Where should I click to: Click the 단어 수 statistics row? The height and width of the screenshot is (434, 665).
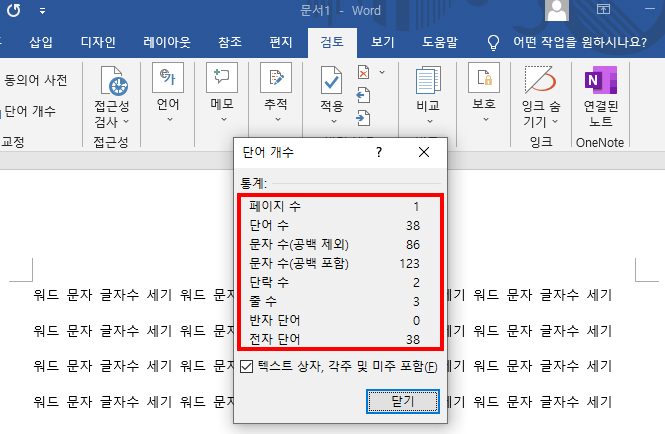pyautogui.click(x=335, y=225)
